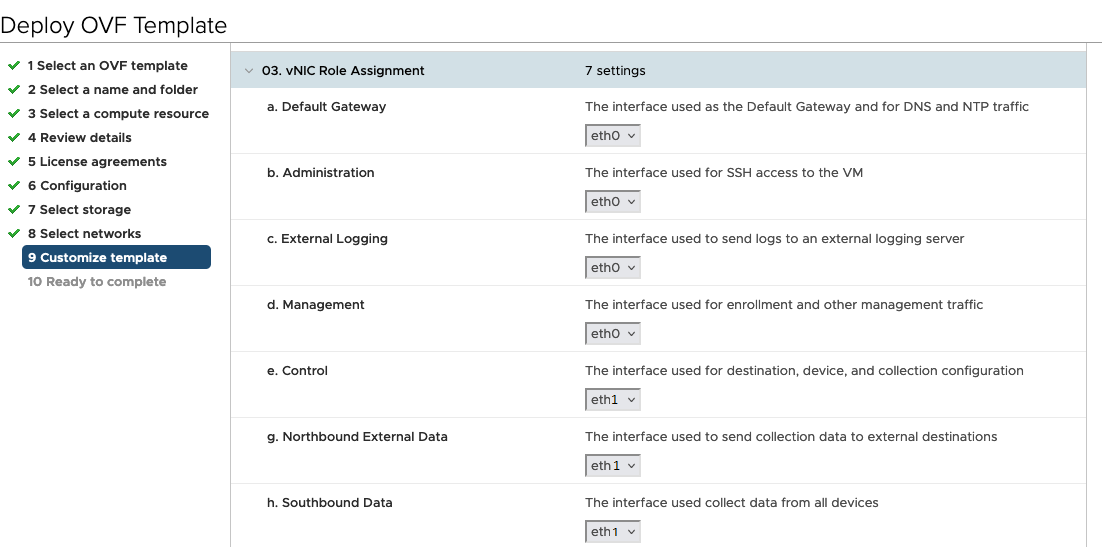Select the highlighted Customize template step
Screen dimensions: 1106x547
coord(116,258)
